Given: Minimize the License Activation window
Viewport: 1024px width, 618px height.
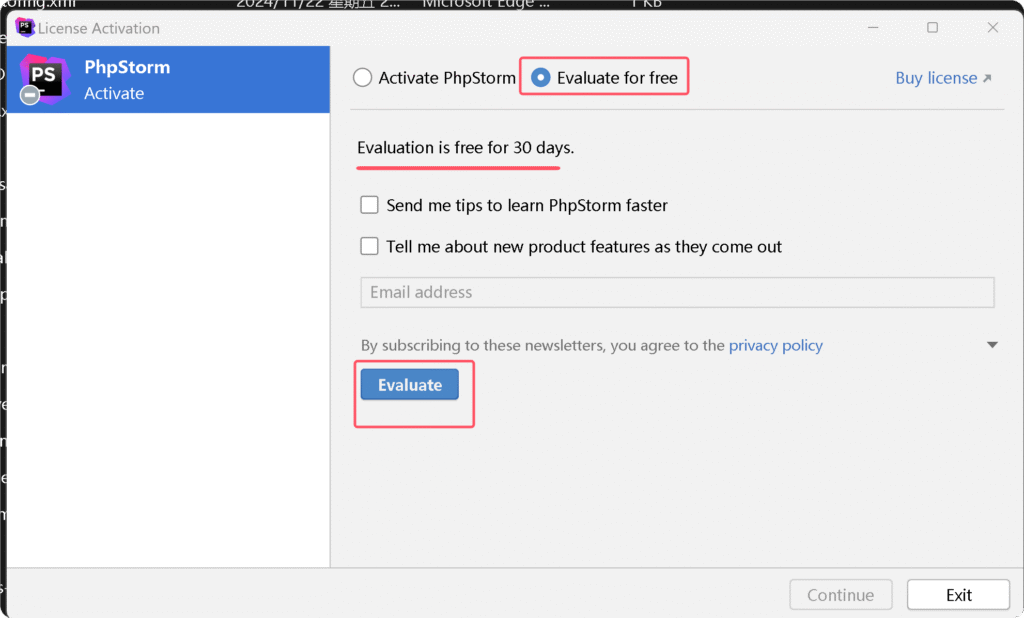Looking at the screenshot, I should point(873,27).
